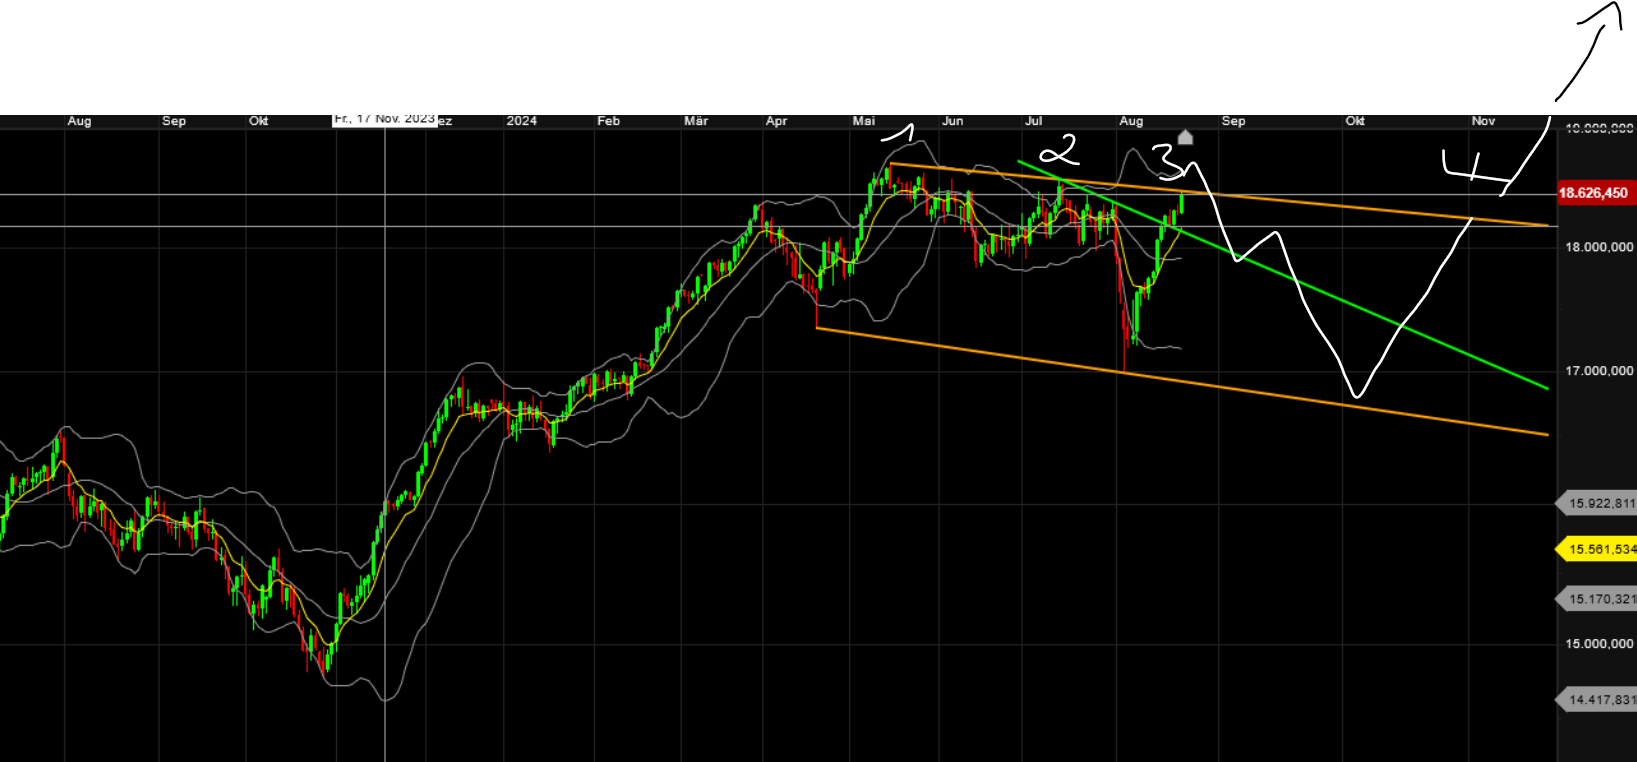Click the 17.000,000 price axis label
The width and height of the screenshot is (1637, 762).
1599,371
